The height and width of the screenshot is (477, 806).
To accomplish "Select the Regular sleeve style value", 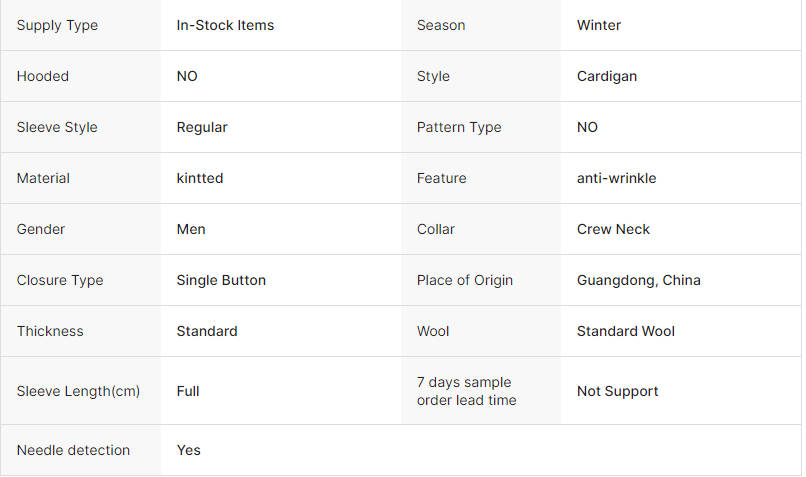I will tap(202, 127).
